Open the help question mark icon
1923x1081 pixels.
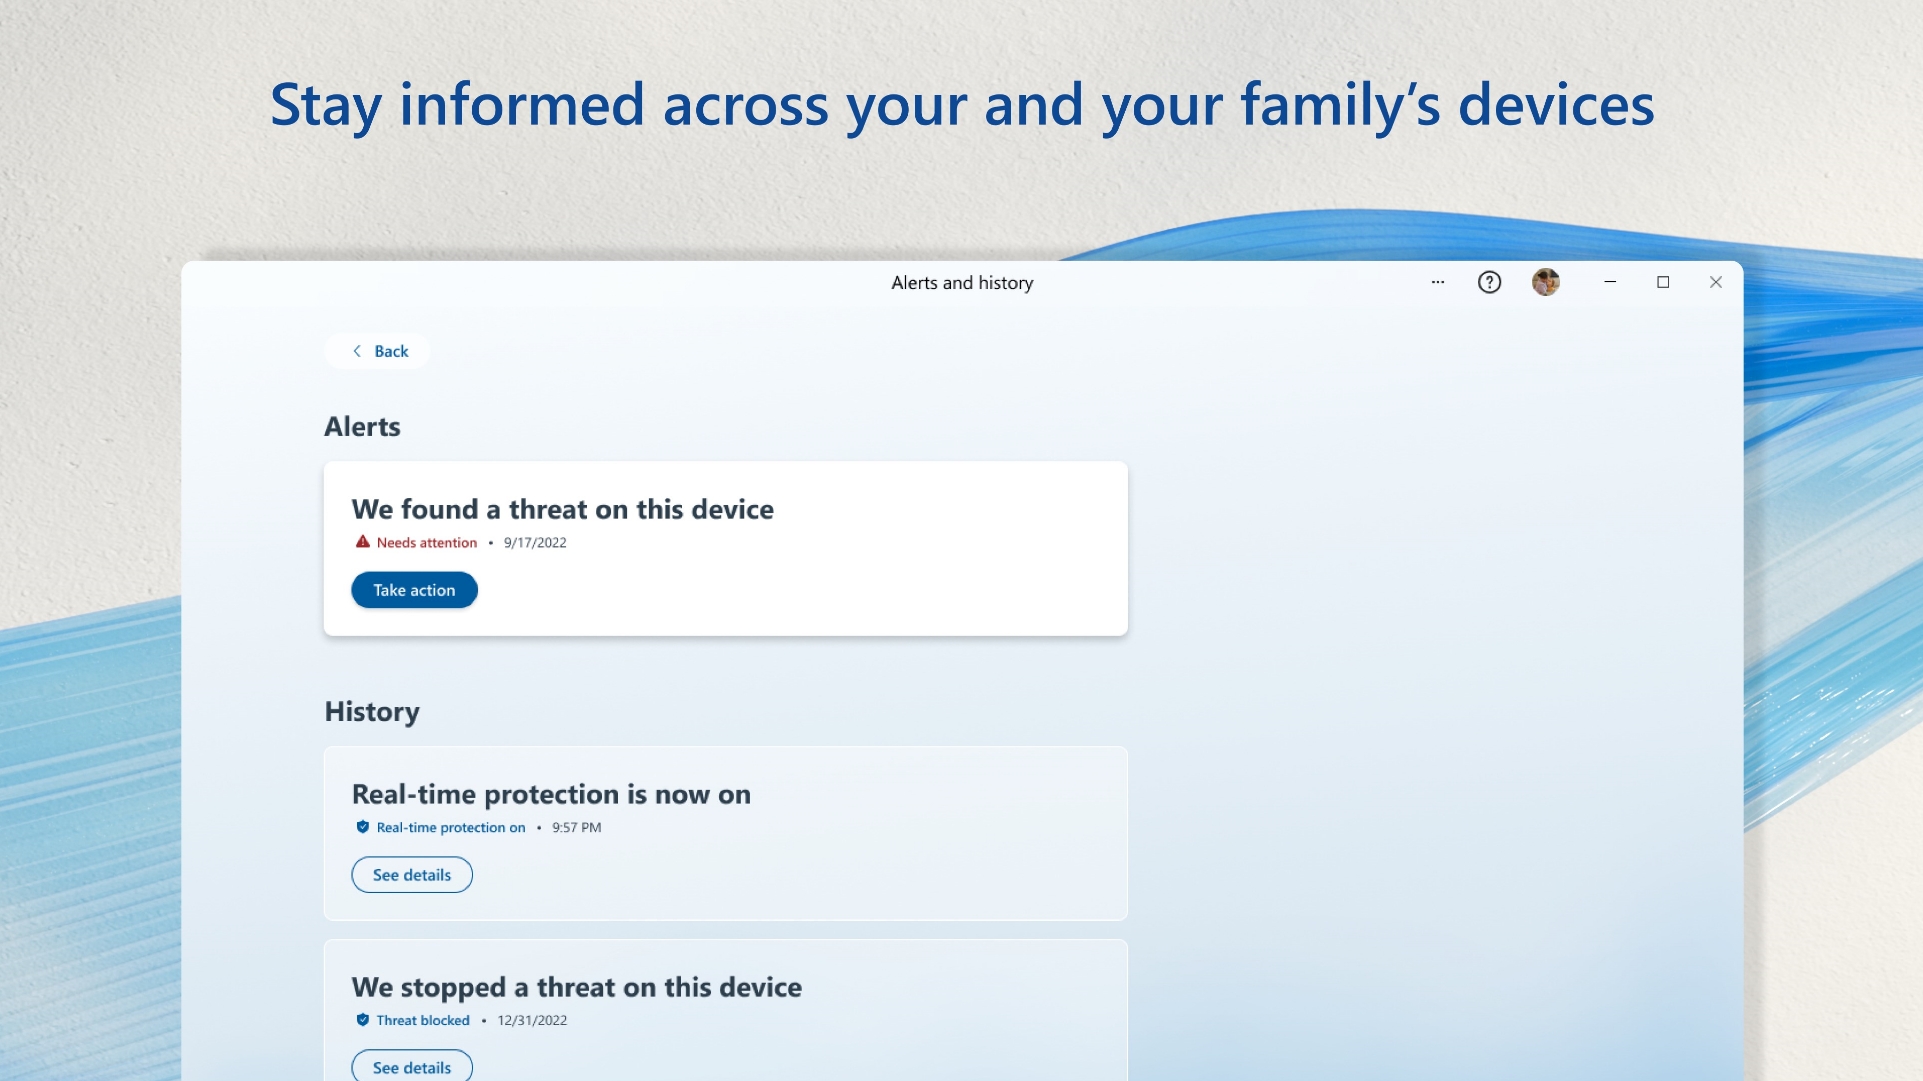coord(1489,283)
